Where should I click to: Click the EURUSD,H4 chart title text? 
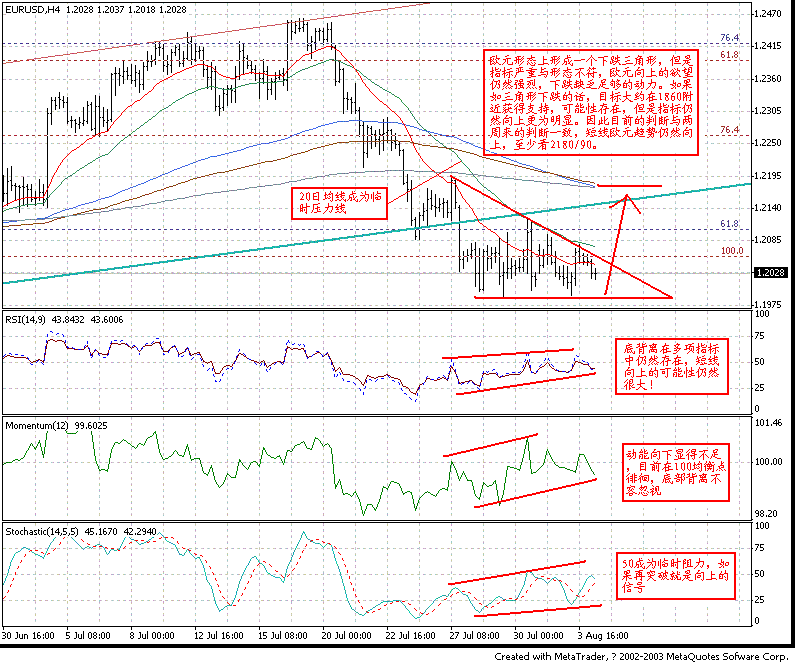[x=31, y=9]
